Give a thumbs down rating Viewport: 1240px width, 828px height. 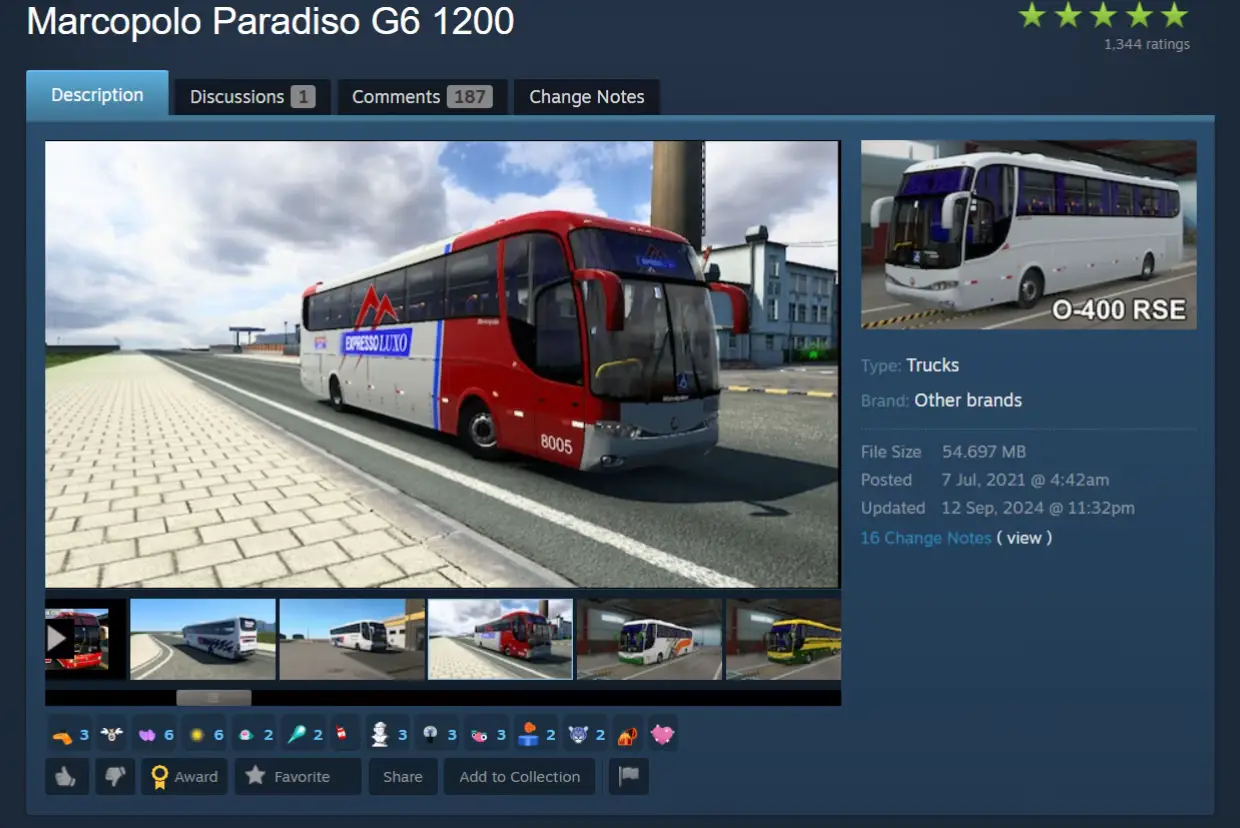(115, 777)
